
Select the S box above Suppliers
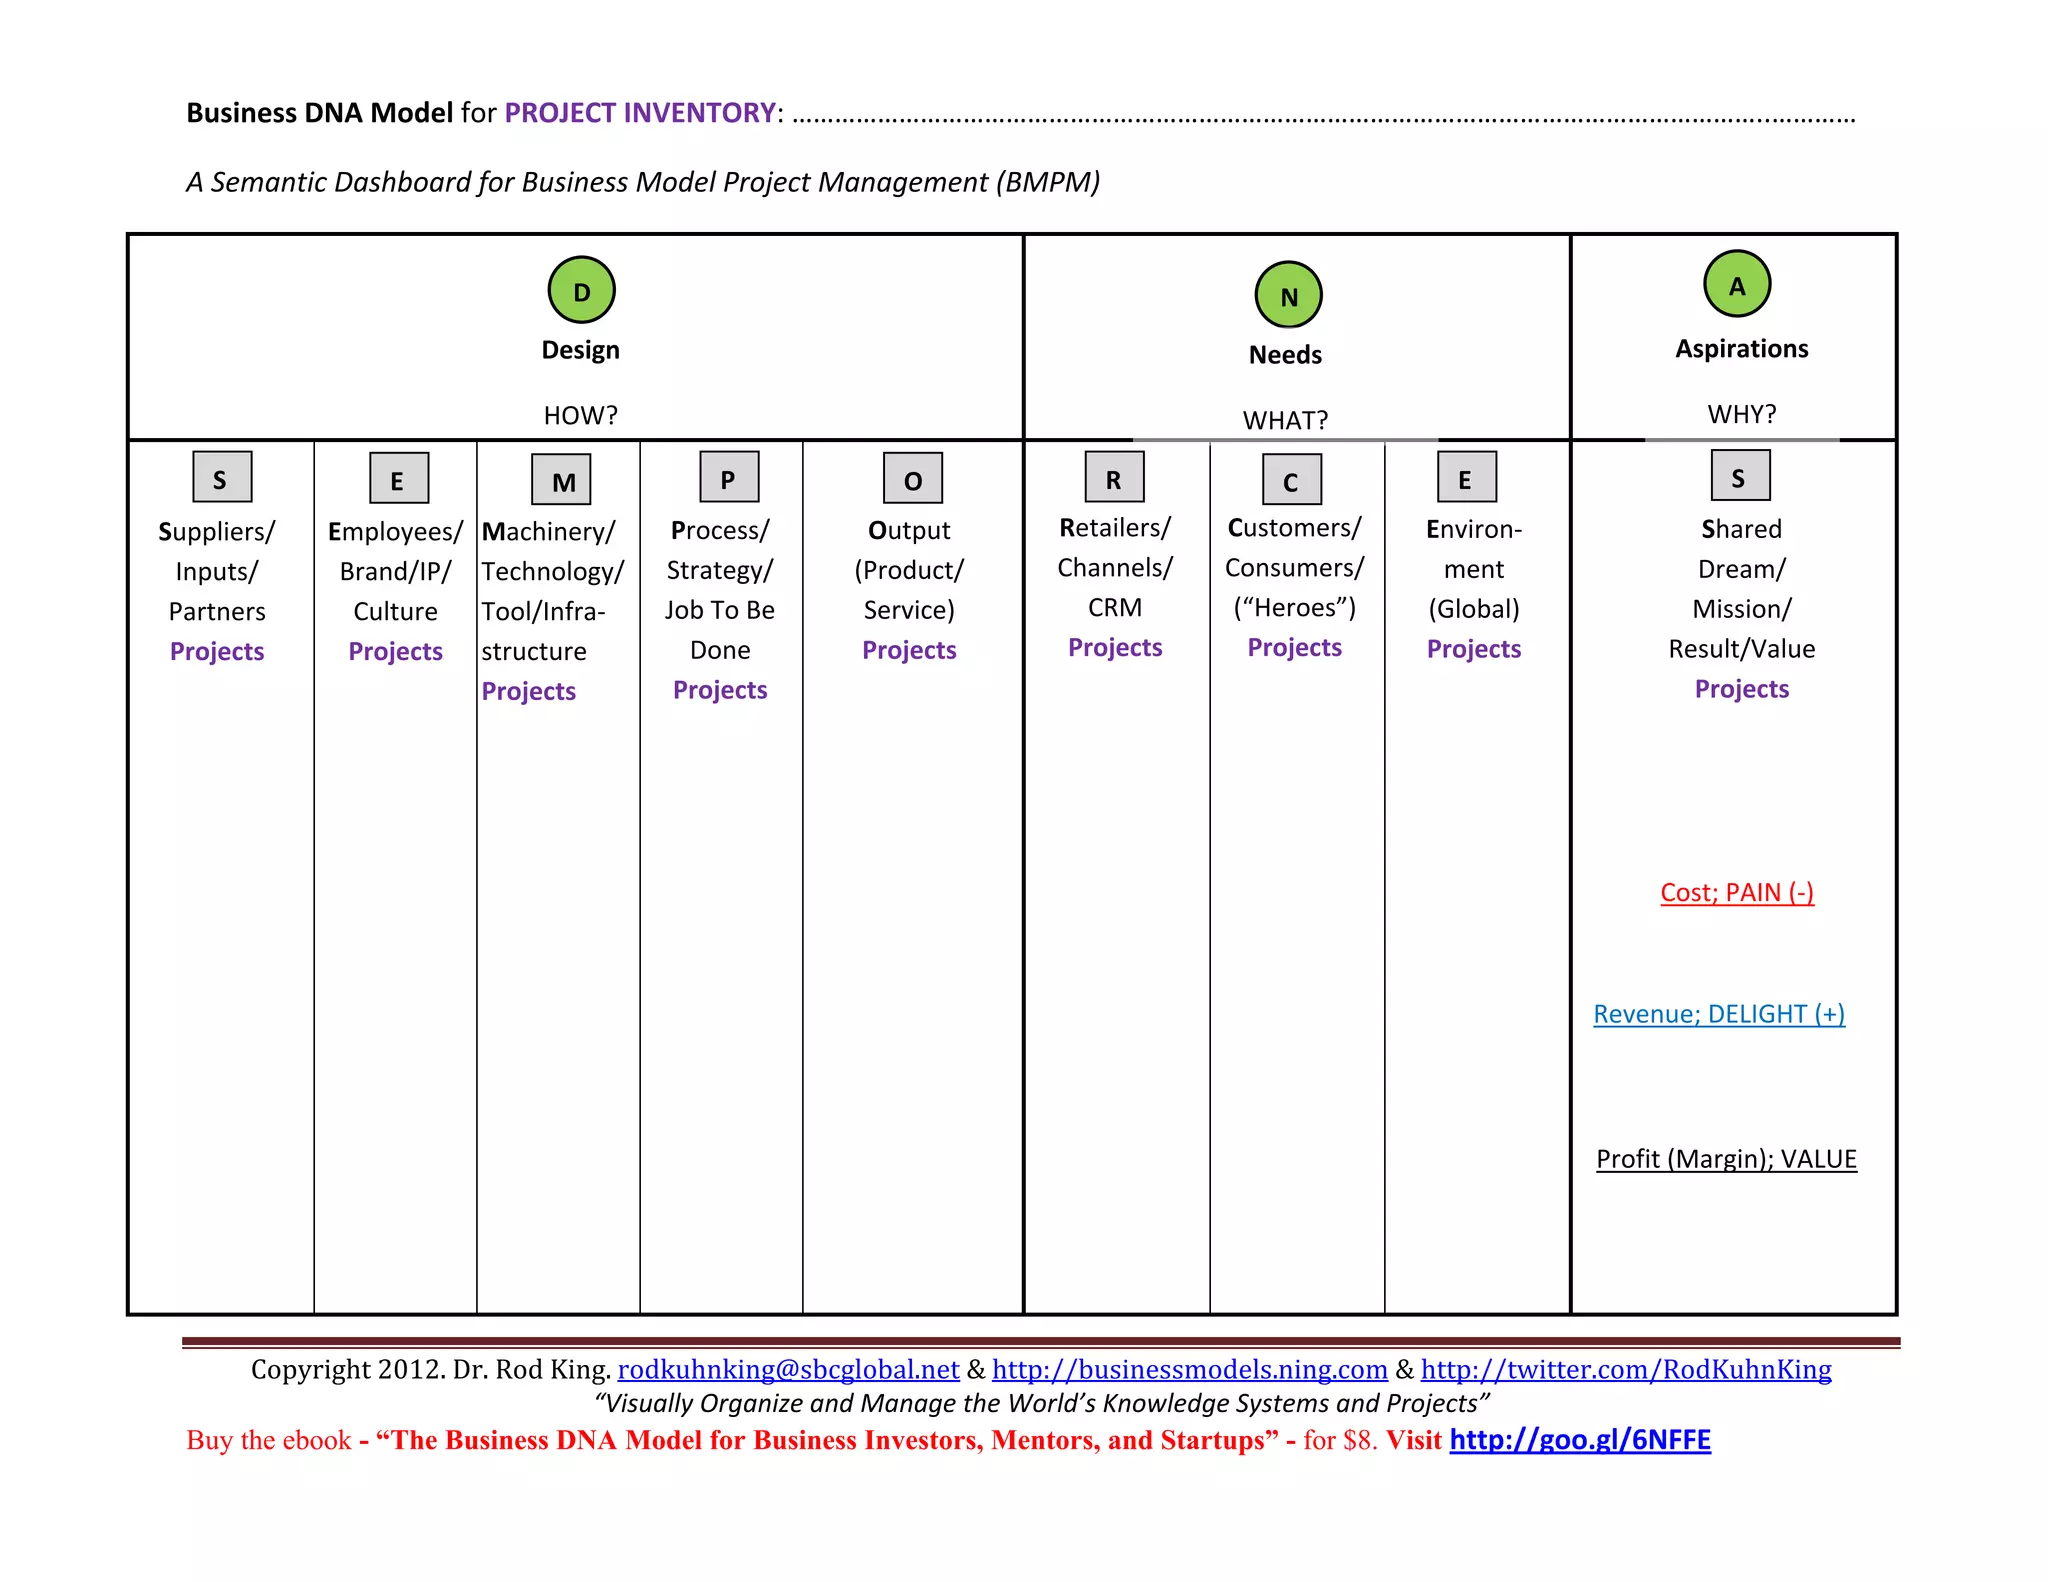(222, 477)
